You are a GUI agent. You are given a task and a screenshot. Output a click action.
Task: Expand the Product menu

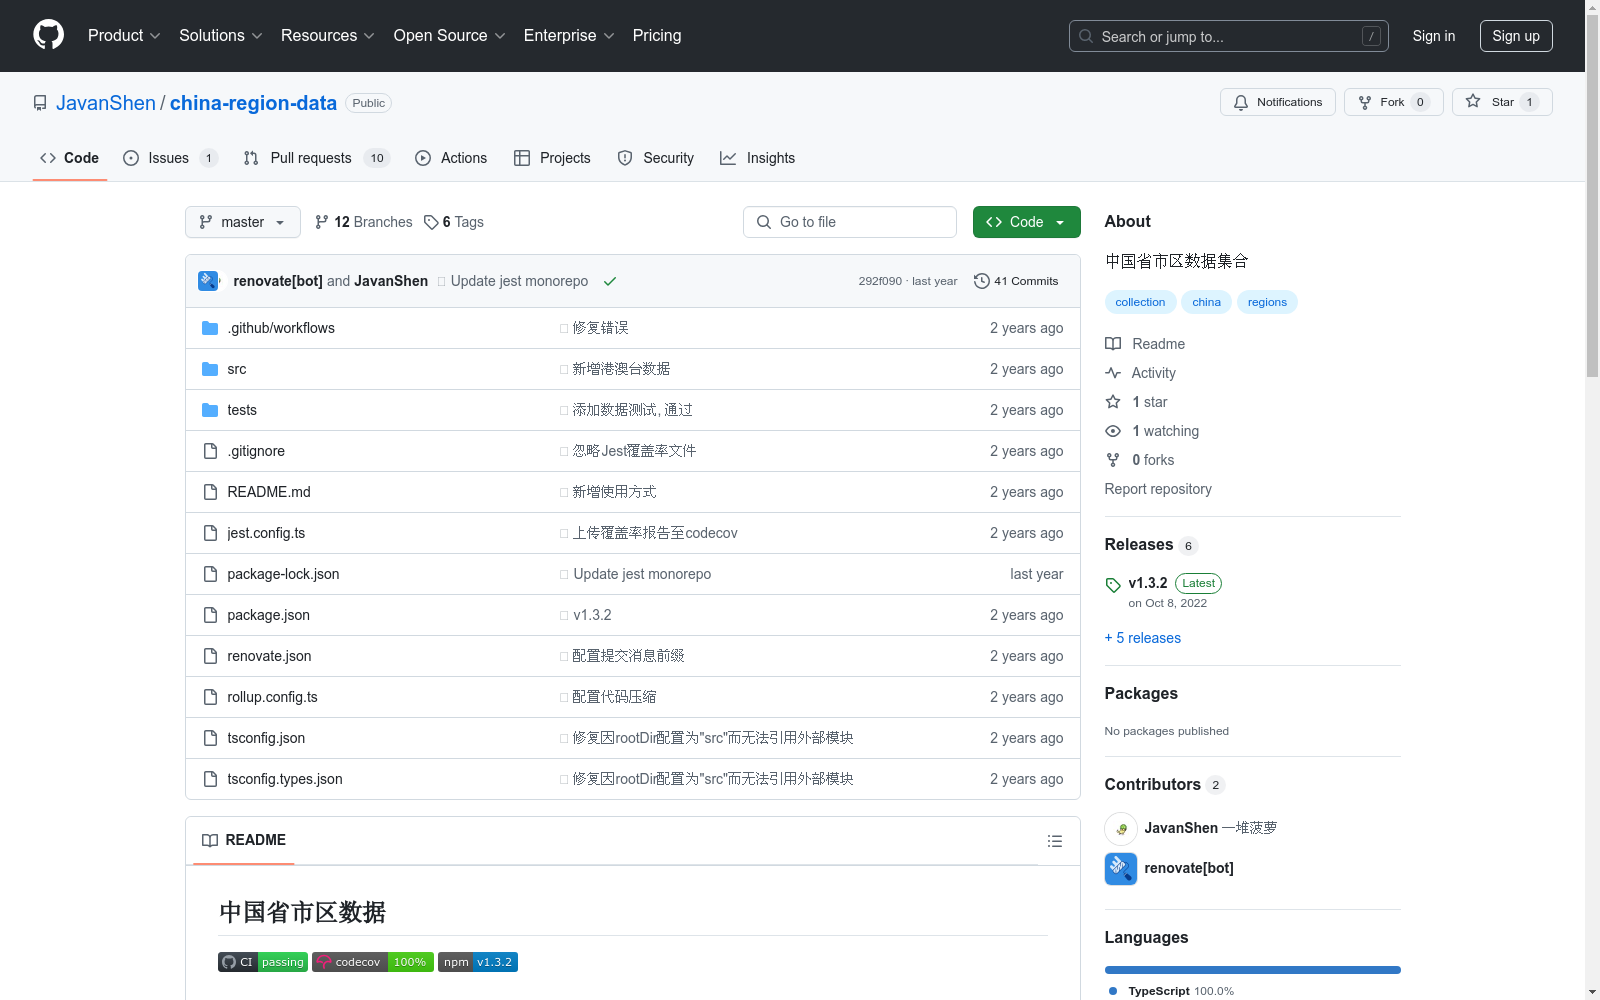point(124,35)
